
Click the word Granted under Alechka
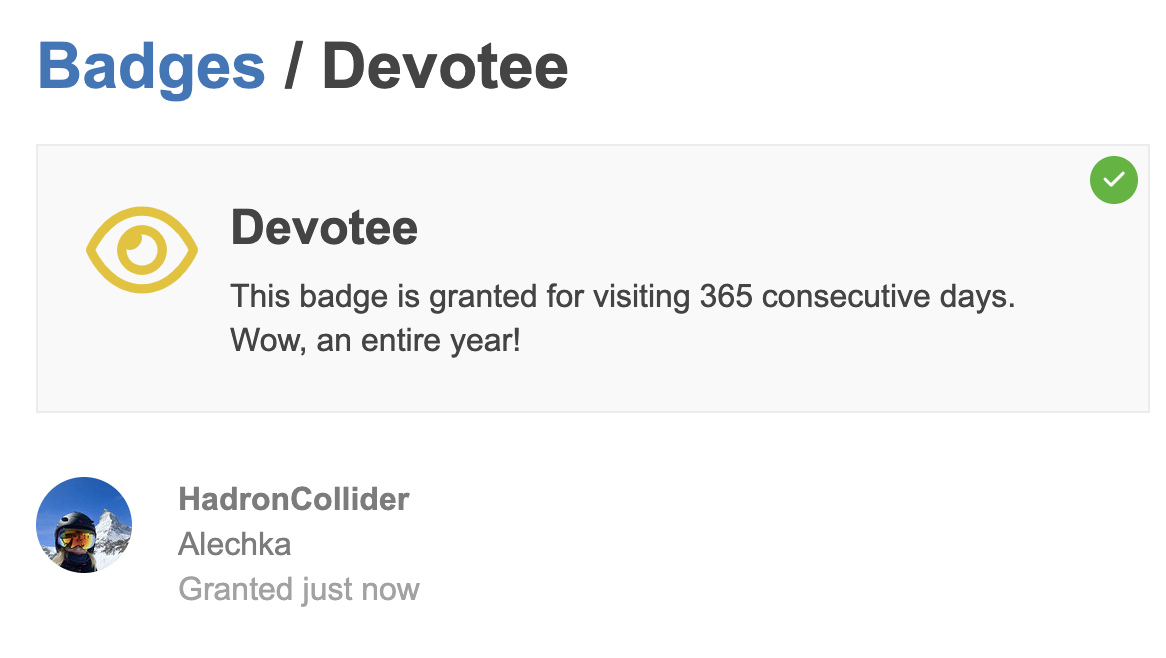point(234,590)
